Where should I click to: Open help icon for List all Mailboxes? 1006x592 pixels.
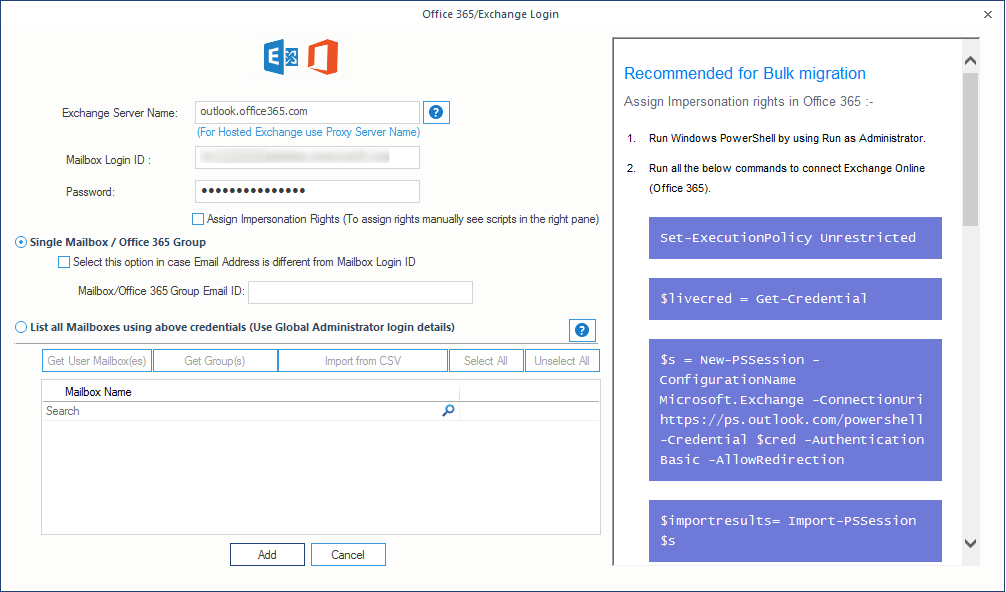[582, 330]
